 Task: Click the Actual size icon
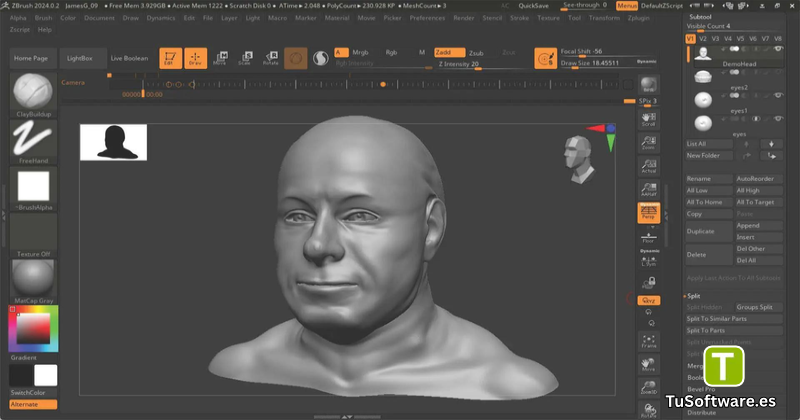(648, 166)
